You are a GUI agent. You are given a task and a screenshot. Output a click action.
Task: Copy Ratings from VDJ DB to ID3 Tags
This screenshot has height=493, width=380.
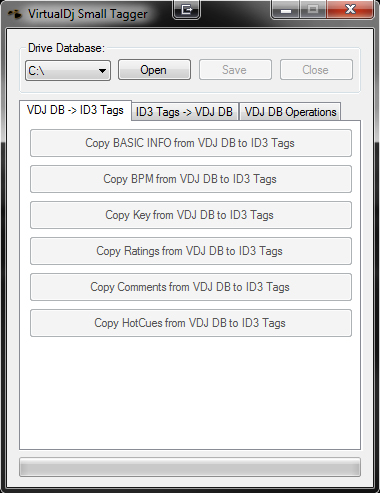click(191, 251)
